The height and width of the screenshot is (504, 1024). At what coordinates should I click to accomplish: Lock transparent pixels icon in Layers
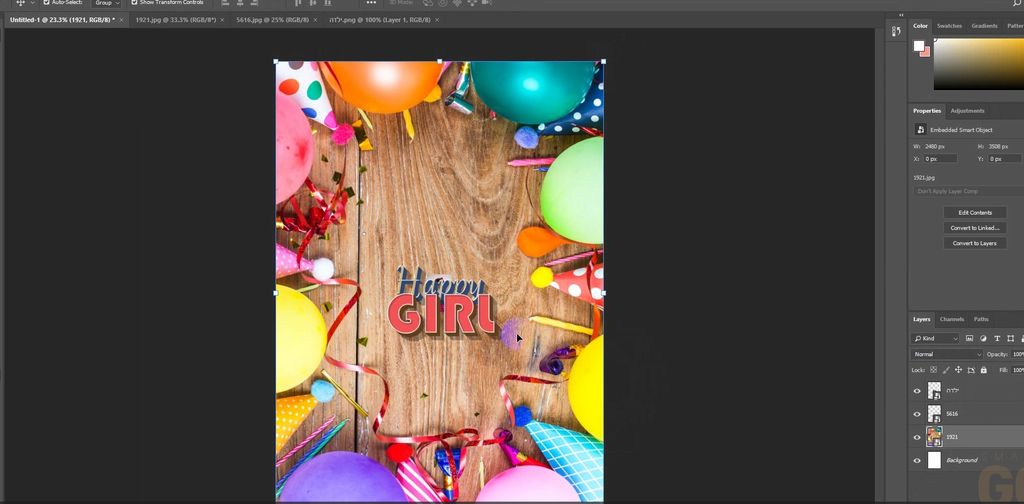click(x=933, y=370)
